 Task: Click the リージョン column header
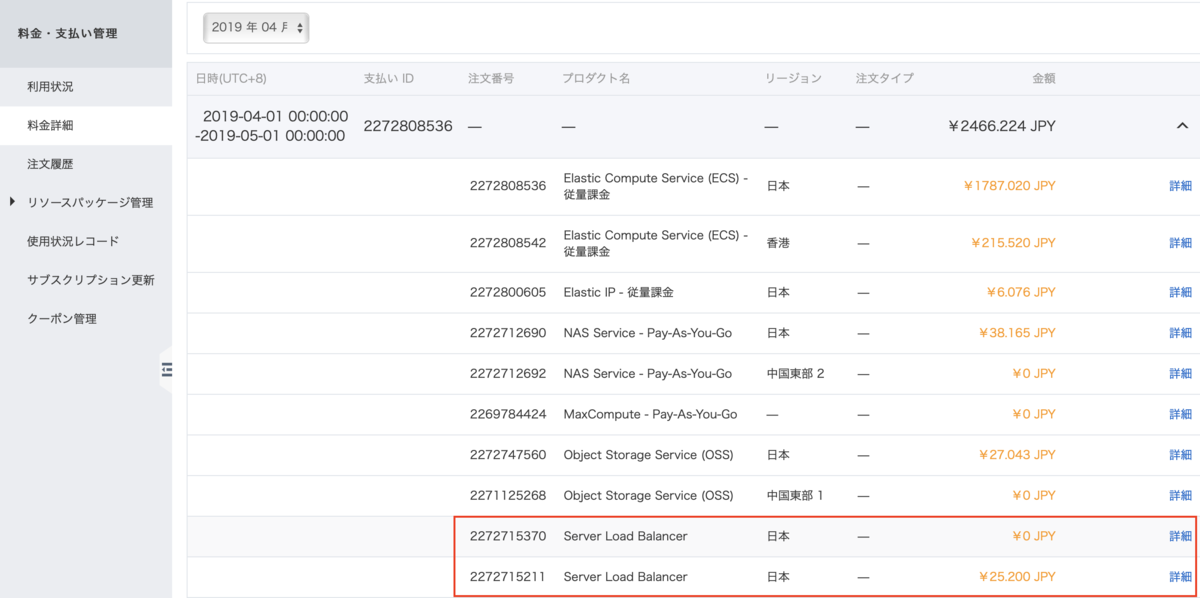point(794,78)
